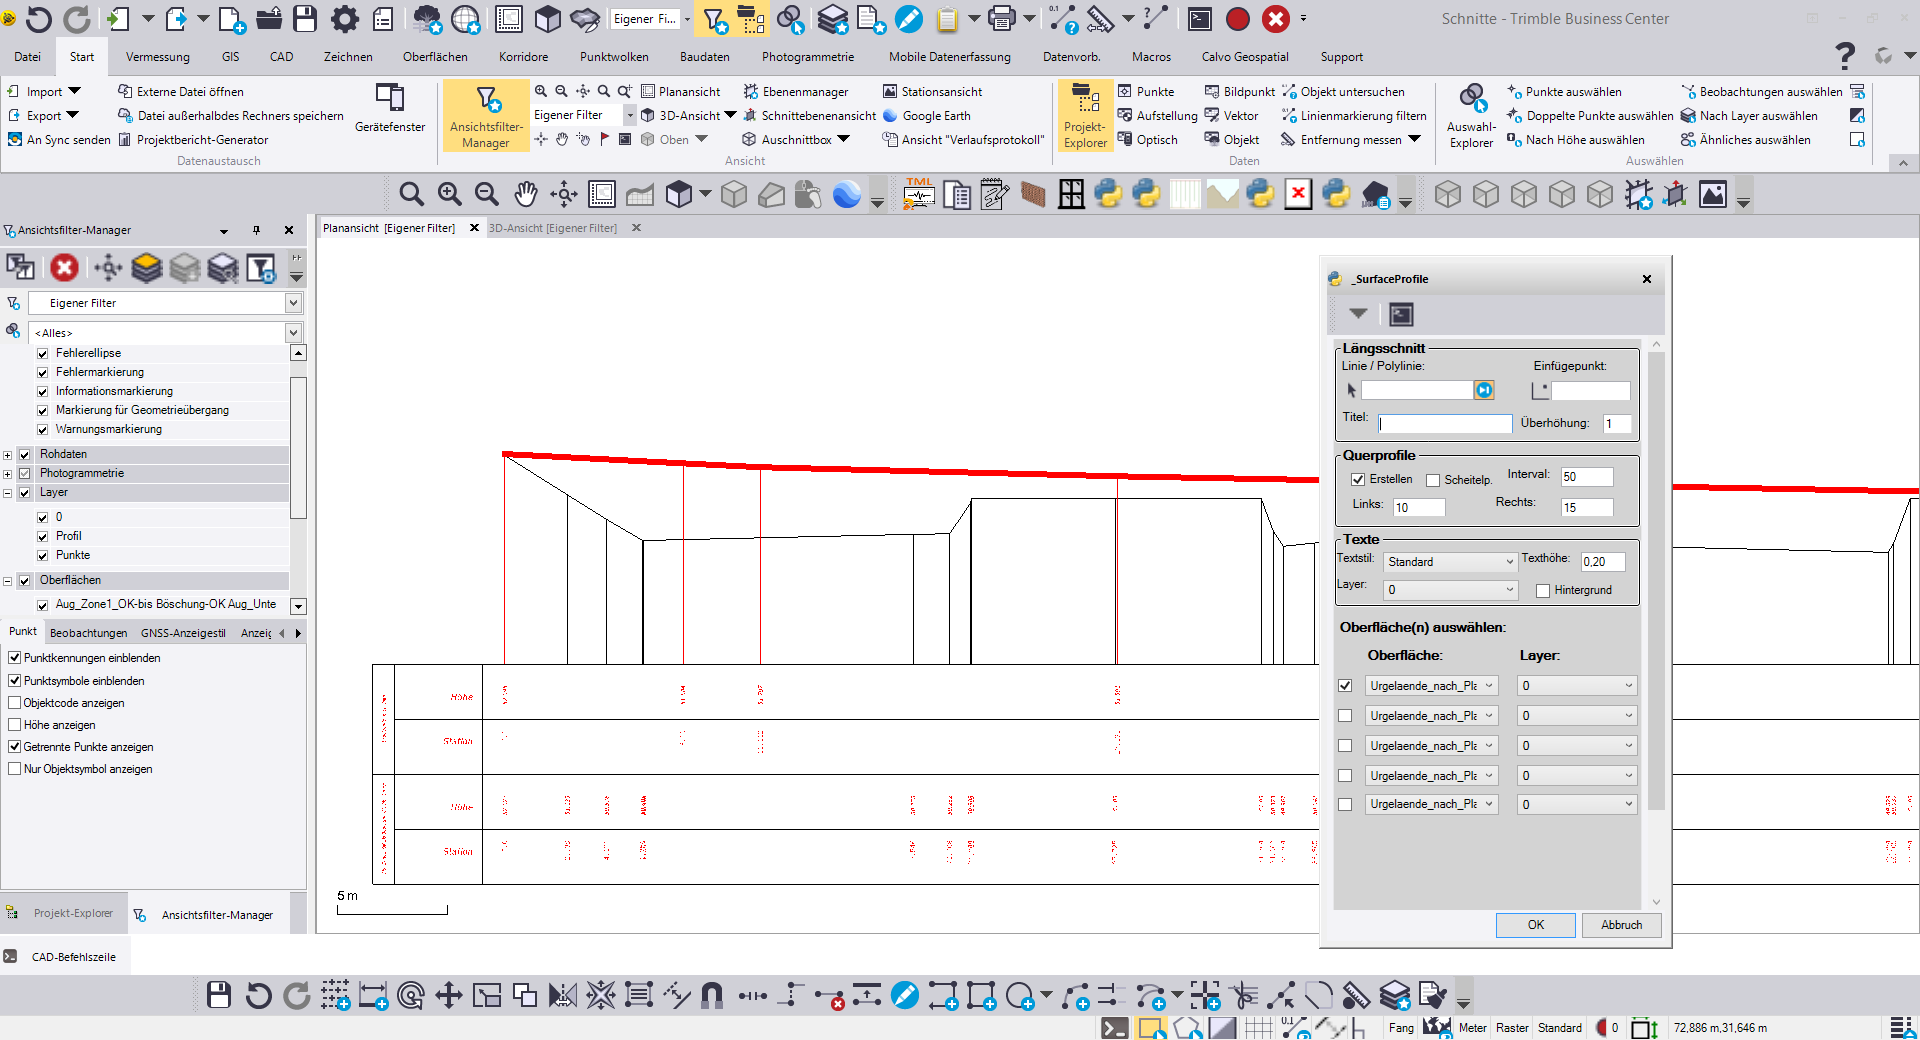Click the red X icon in filter manager toolbar
The height and width of the screenshot is (1040, 1920).
(x=64, y=267)
